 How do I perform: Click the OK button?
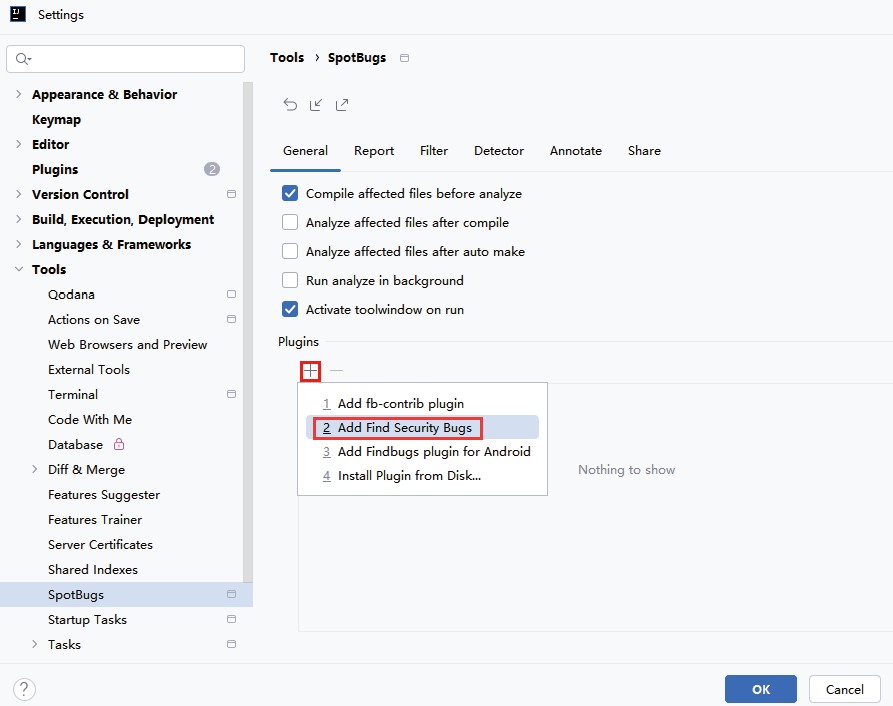(x=761, y=689)
